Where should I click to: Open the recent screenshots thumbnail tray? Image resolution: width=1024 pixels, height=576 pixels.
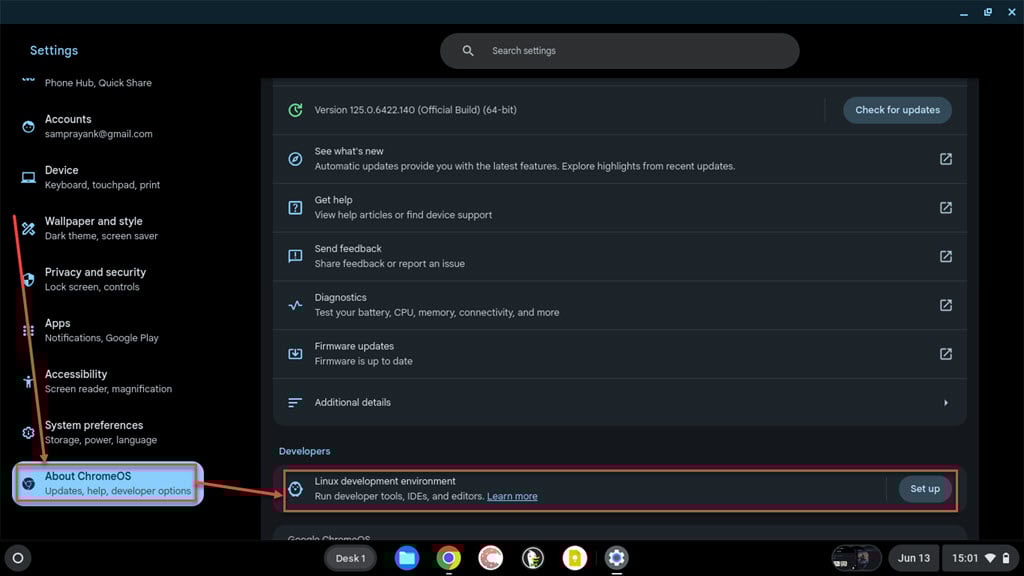click(856, 558)
